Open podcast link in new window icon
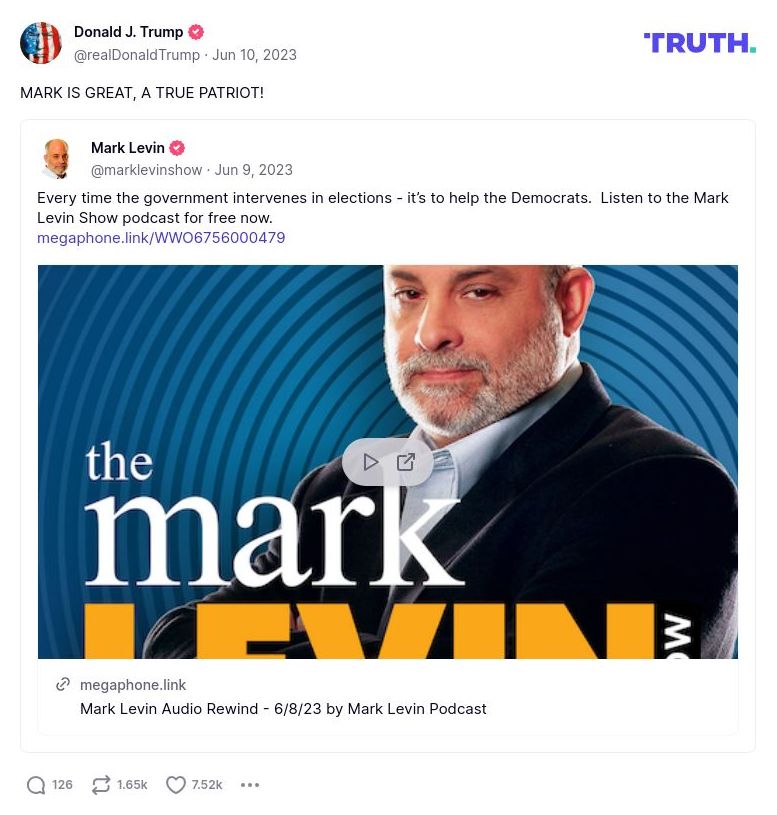This screenshot has height=815, width=777. click(x=406, y=462)
